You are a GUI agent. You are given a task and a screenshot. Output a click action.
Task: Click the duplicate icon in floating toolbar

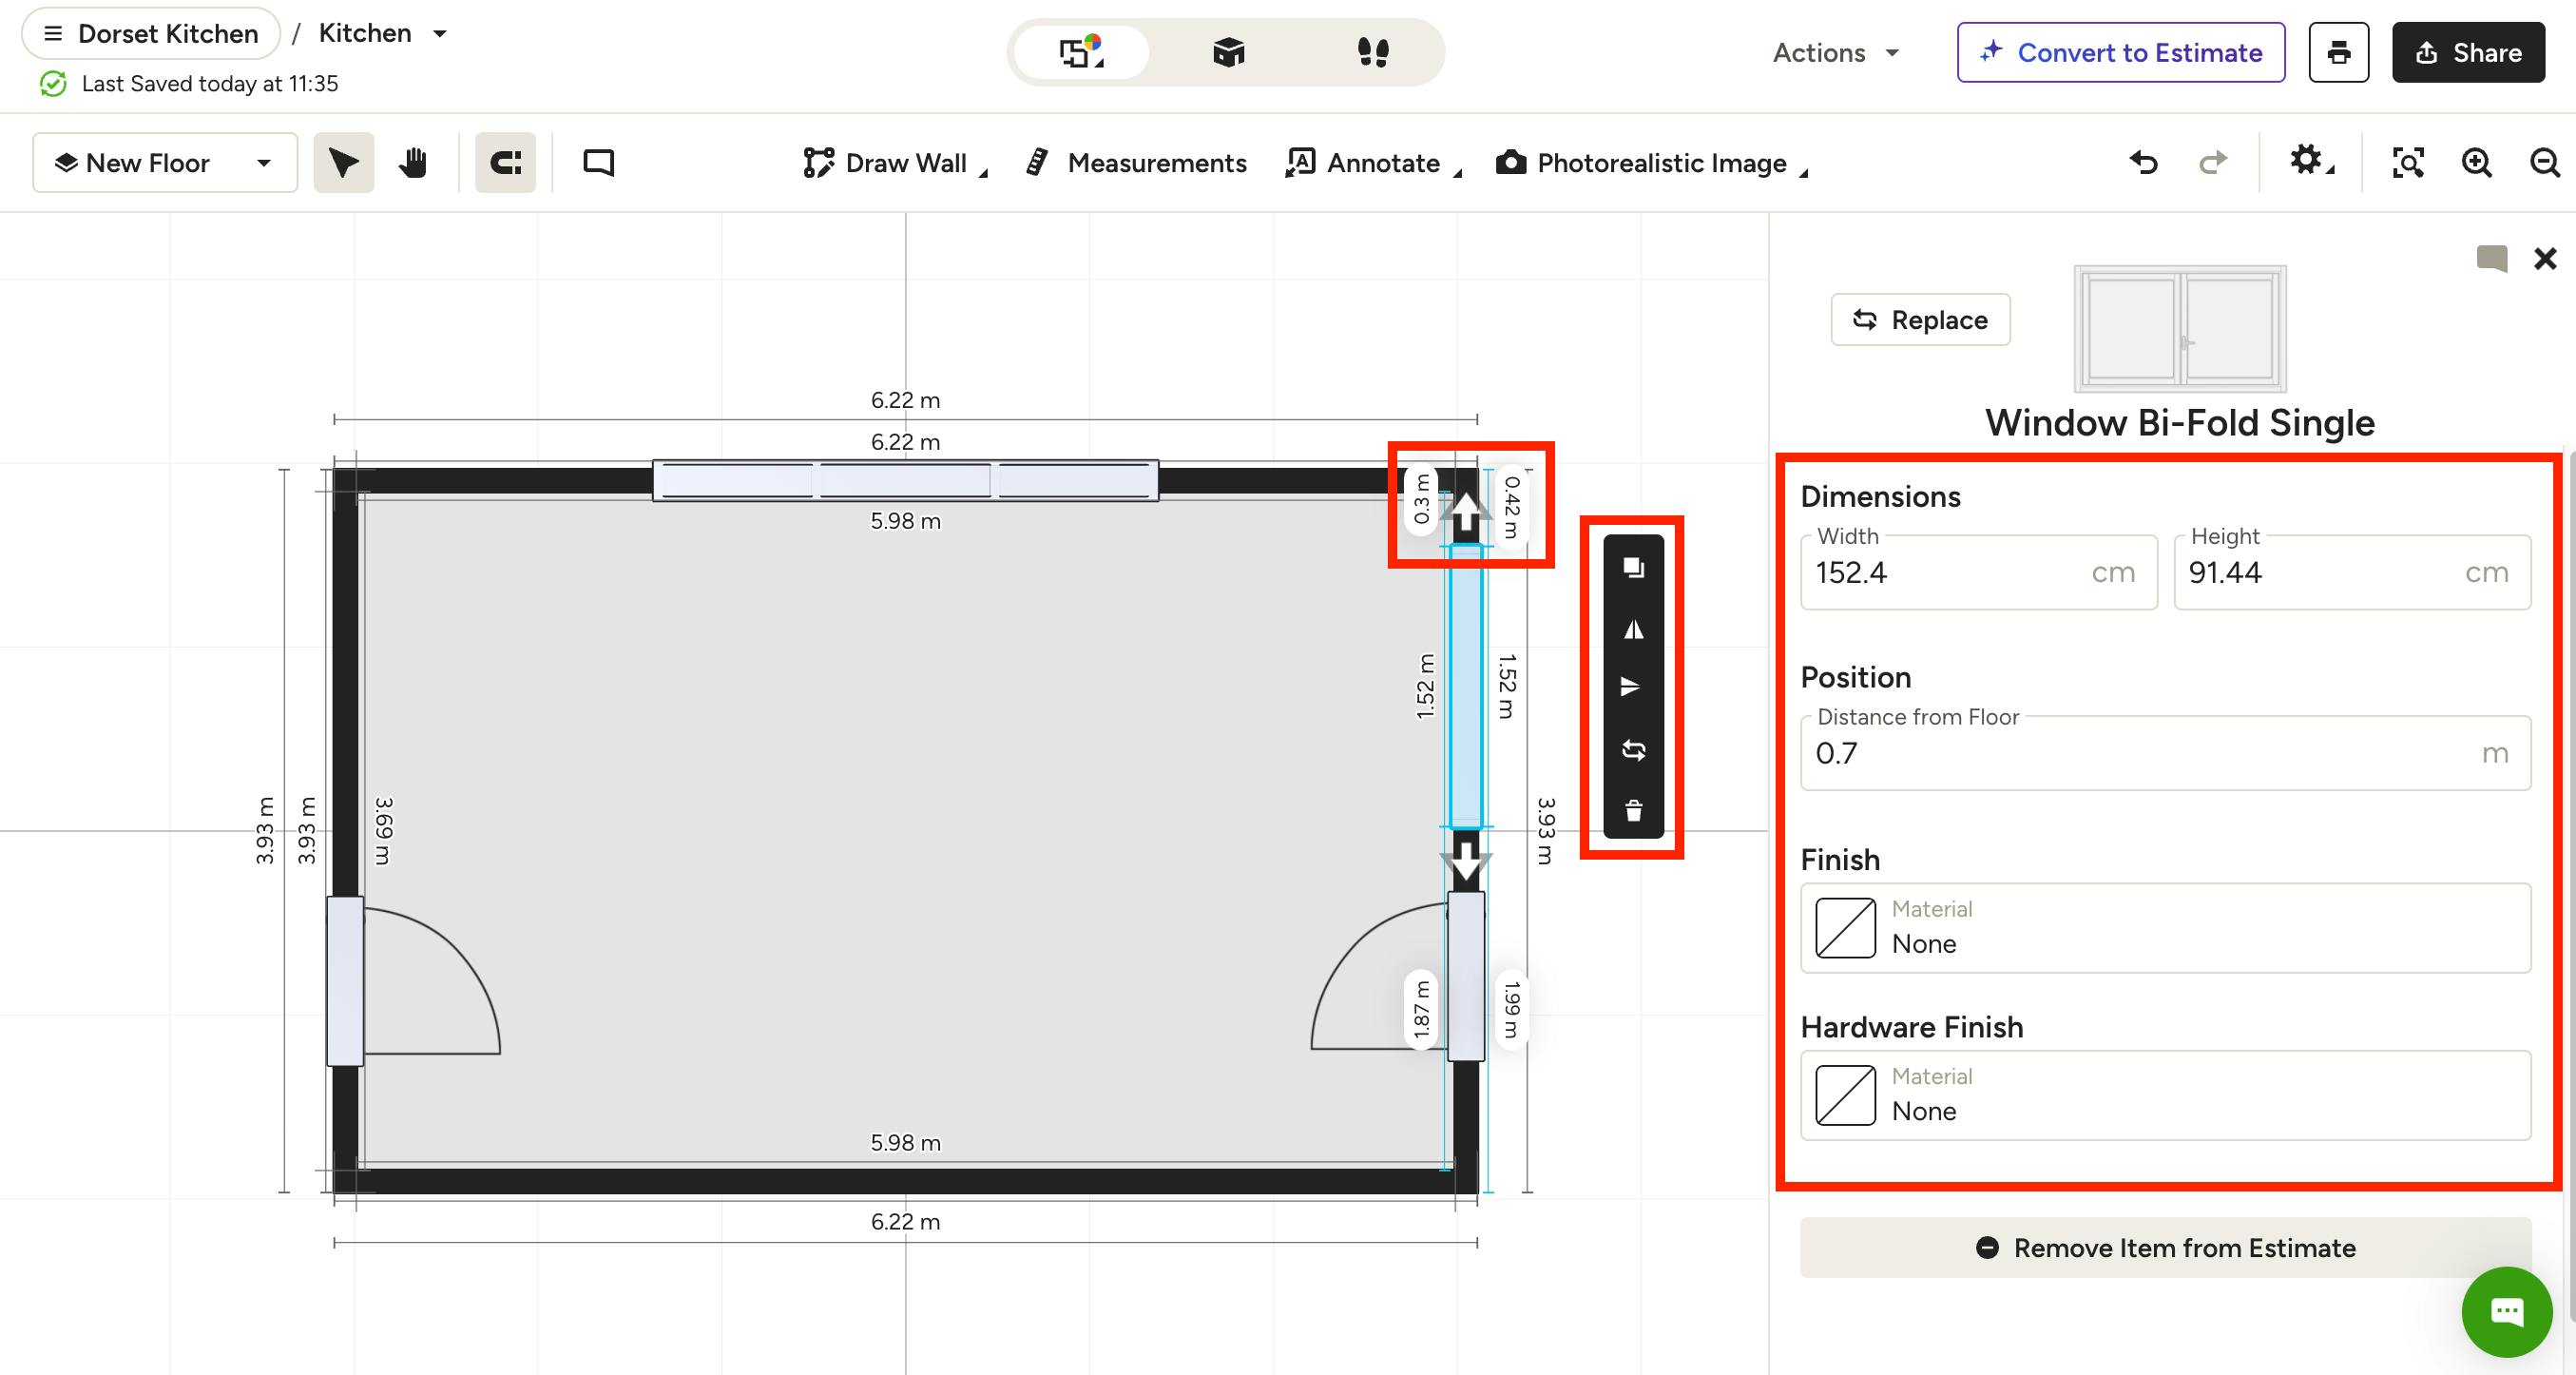click(1633, 567)
